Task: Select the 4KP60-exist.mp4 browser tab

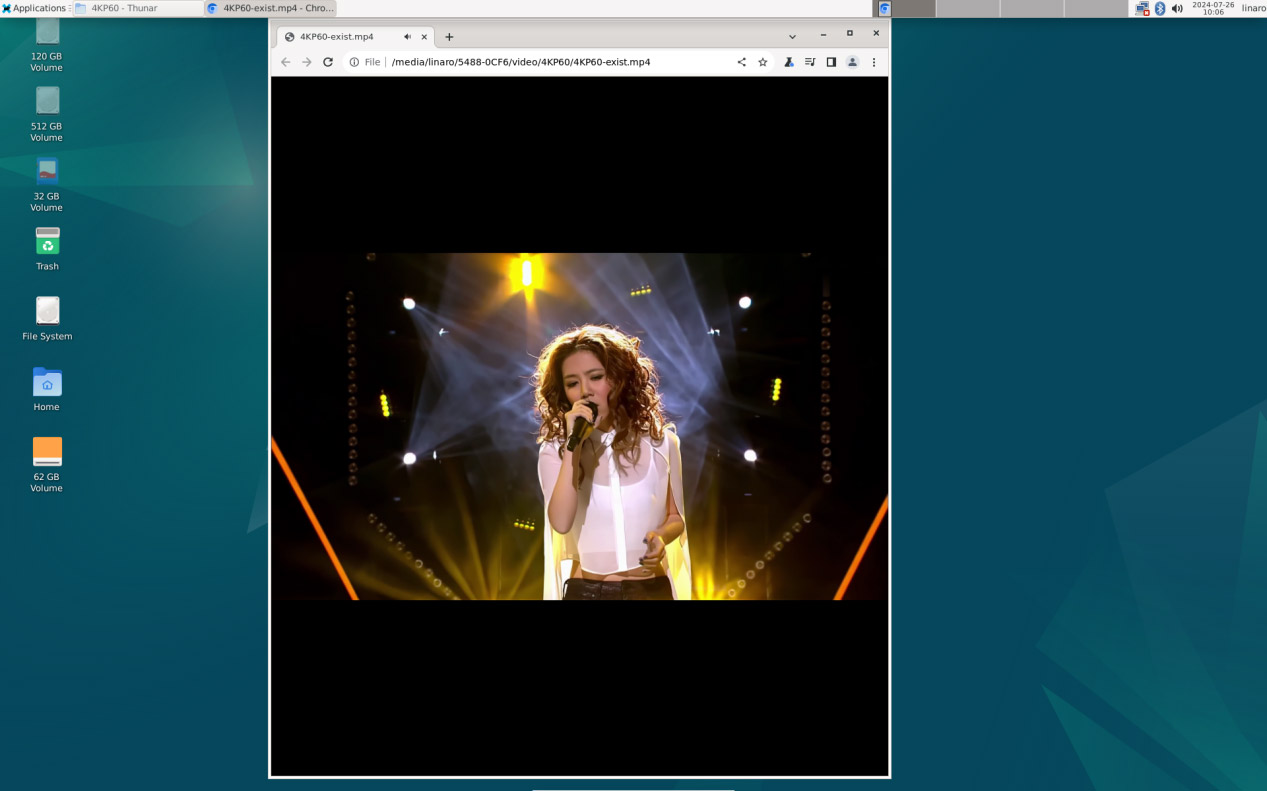Action: 340,37
